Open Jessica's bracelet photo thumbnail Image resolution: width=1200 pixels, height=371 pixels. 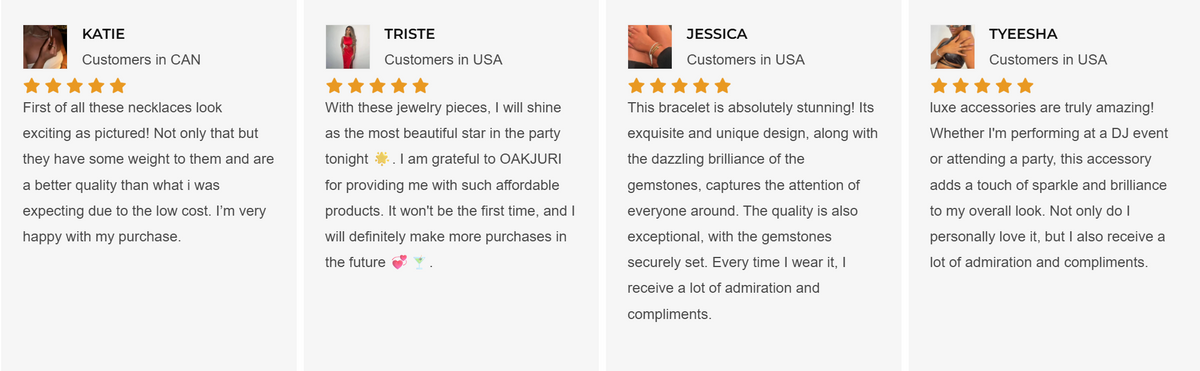pos(650,46)
